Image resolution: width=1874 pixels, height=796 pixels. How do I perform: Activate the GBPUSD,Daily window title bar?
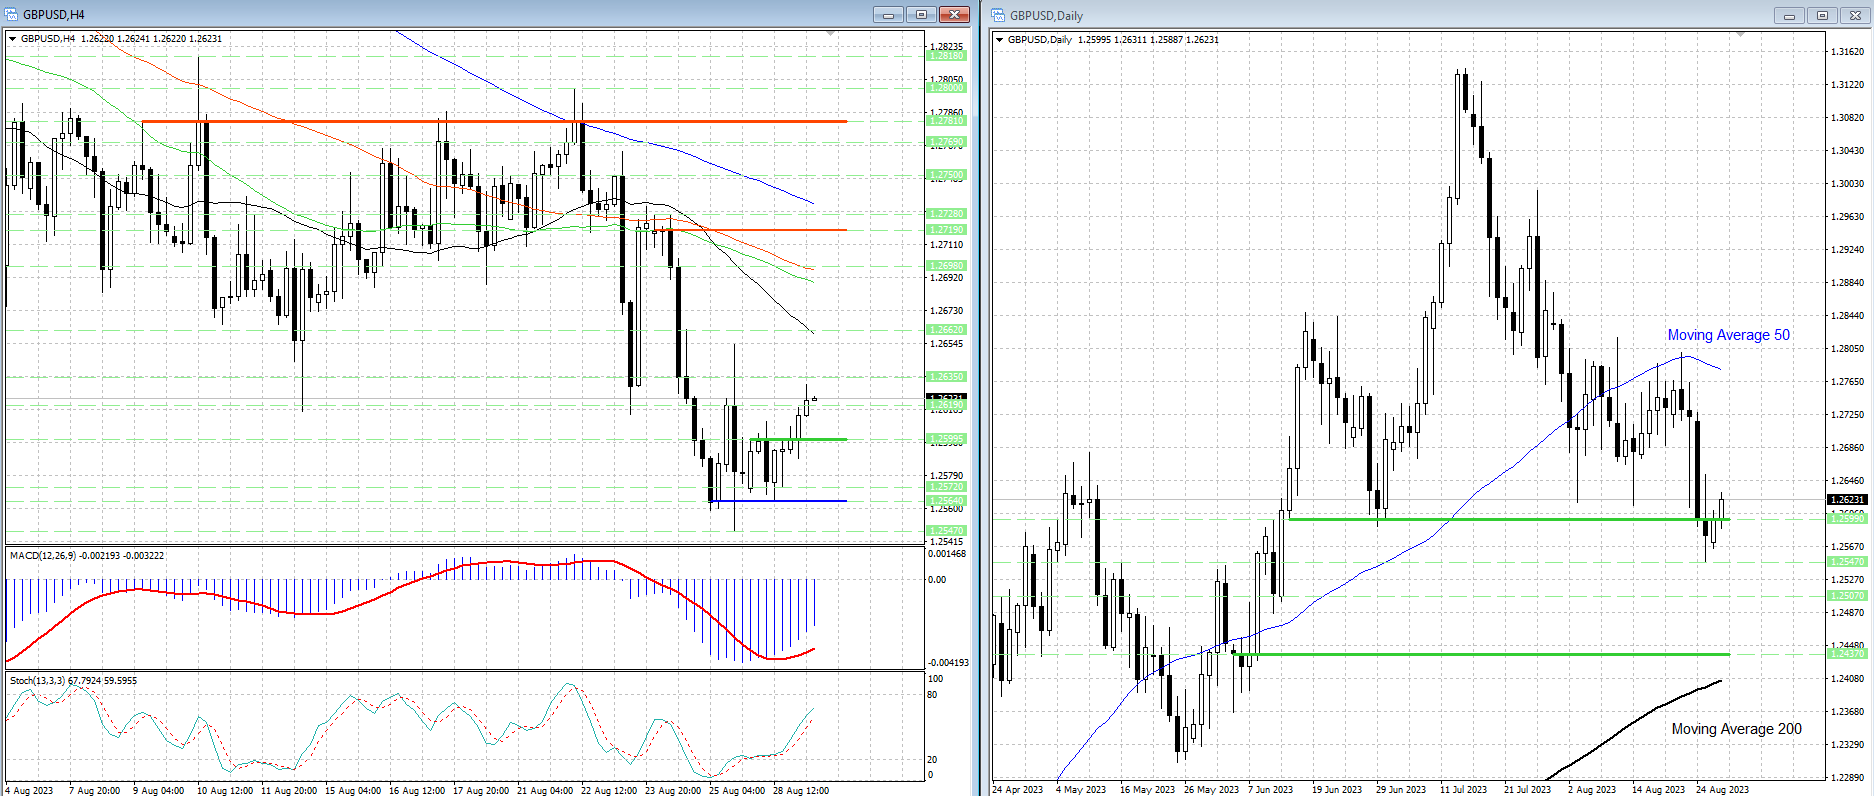tap(1400, 15)
